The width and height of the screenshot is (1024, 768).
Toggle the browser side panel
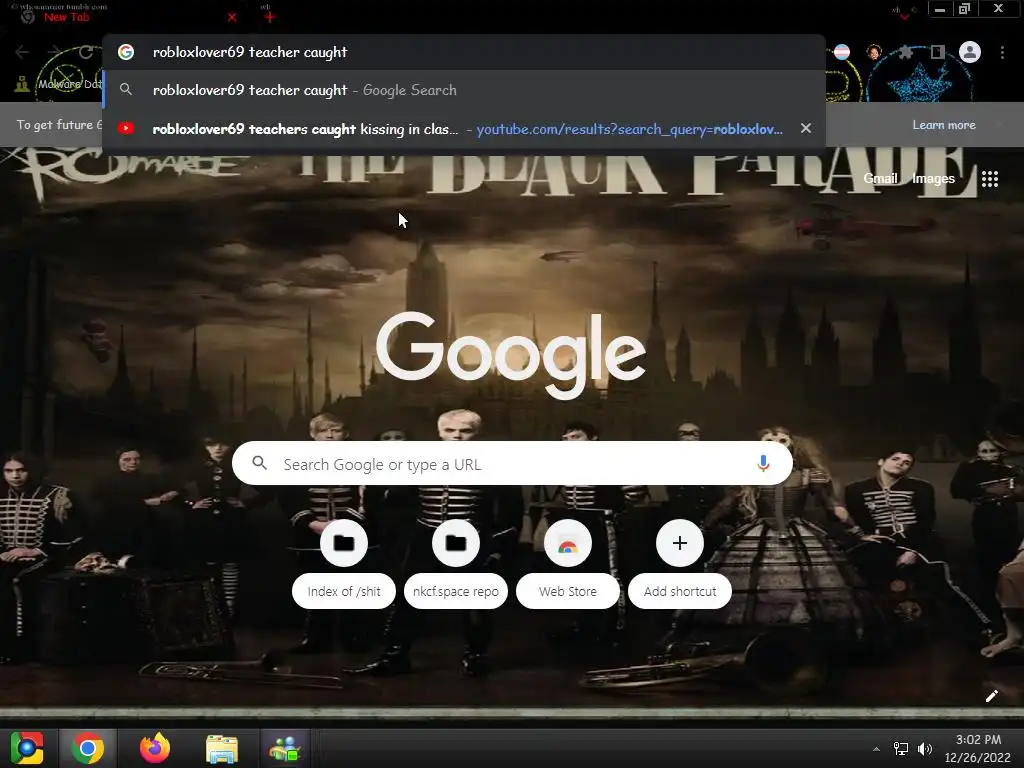point(938,52)
